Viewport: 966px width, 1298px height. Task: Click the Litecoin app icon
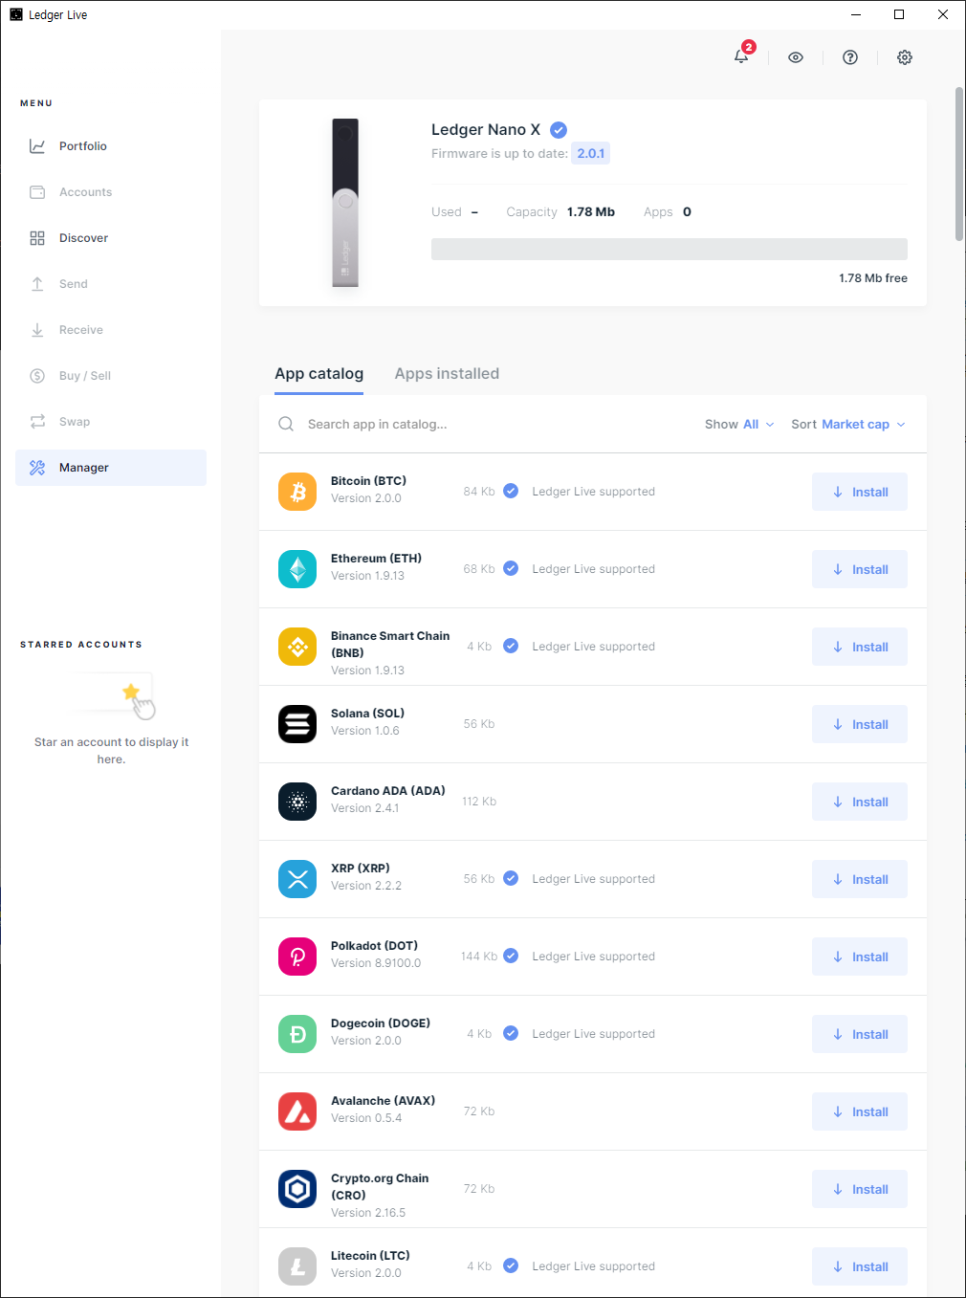[297, 1266]
